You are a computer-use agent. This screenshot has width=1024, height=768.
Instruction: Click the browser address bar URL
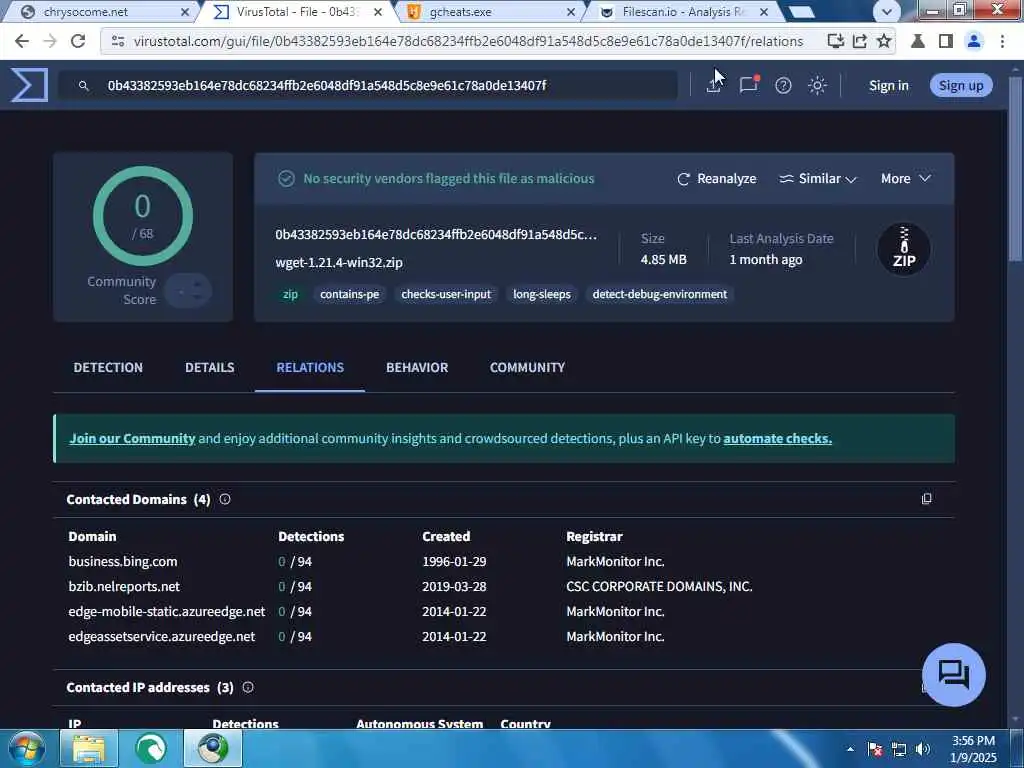468,41
